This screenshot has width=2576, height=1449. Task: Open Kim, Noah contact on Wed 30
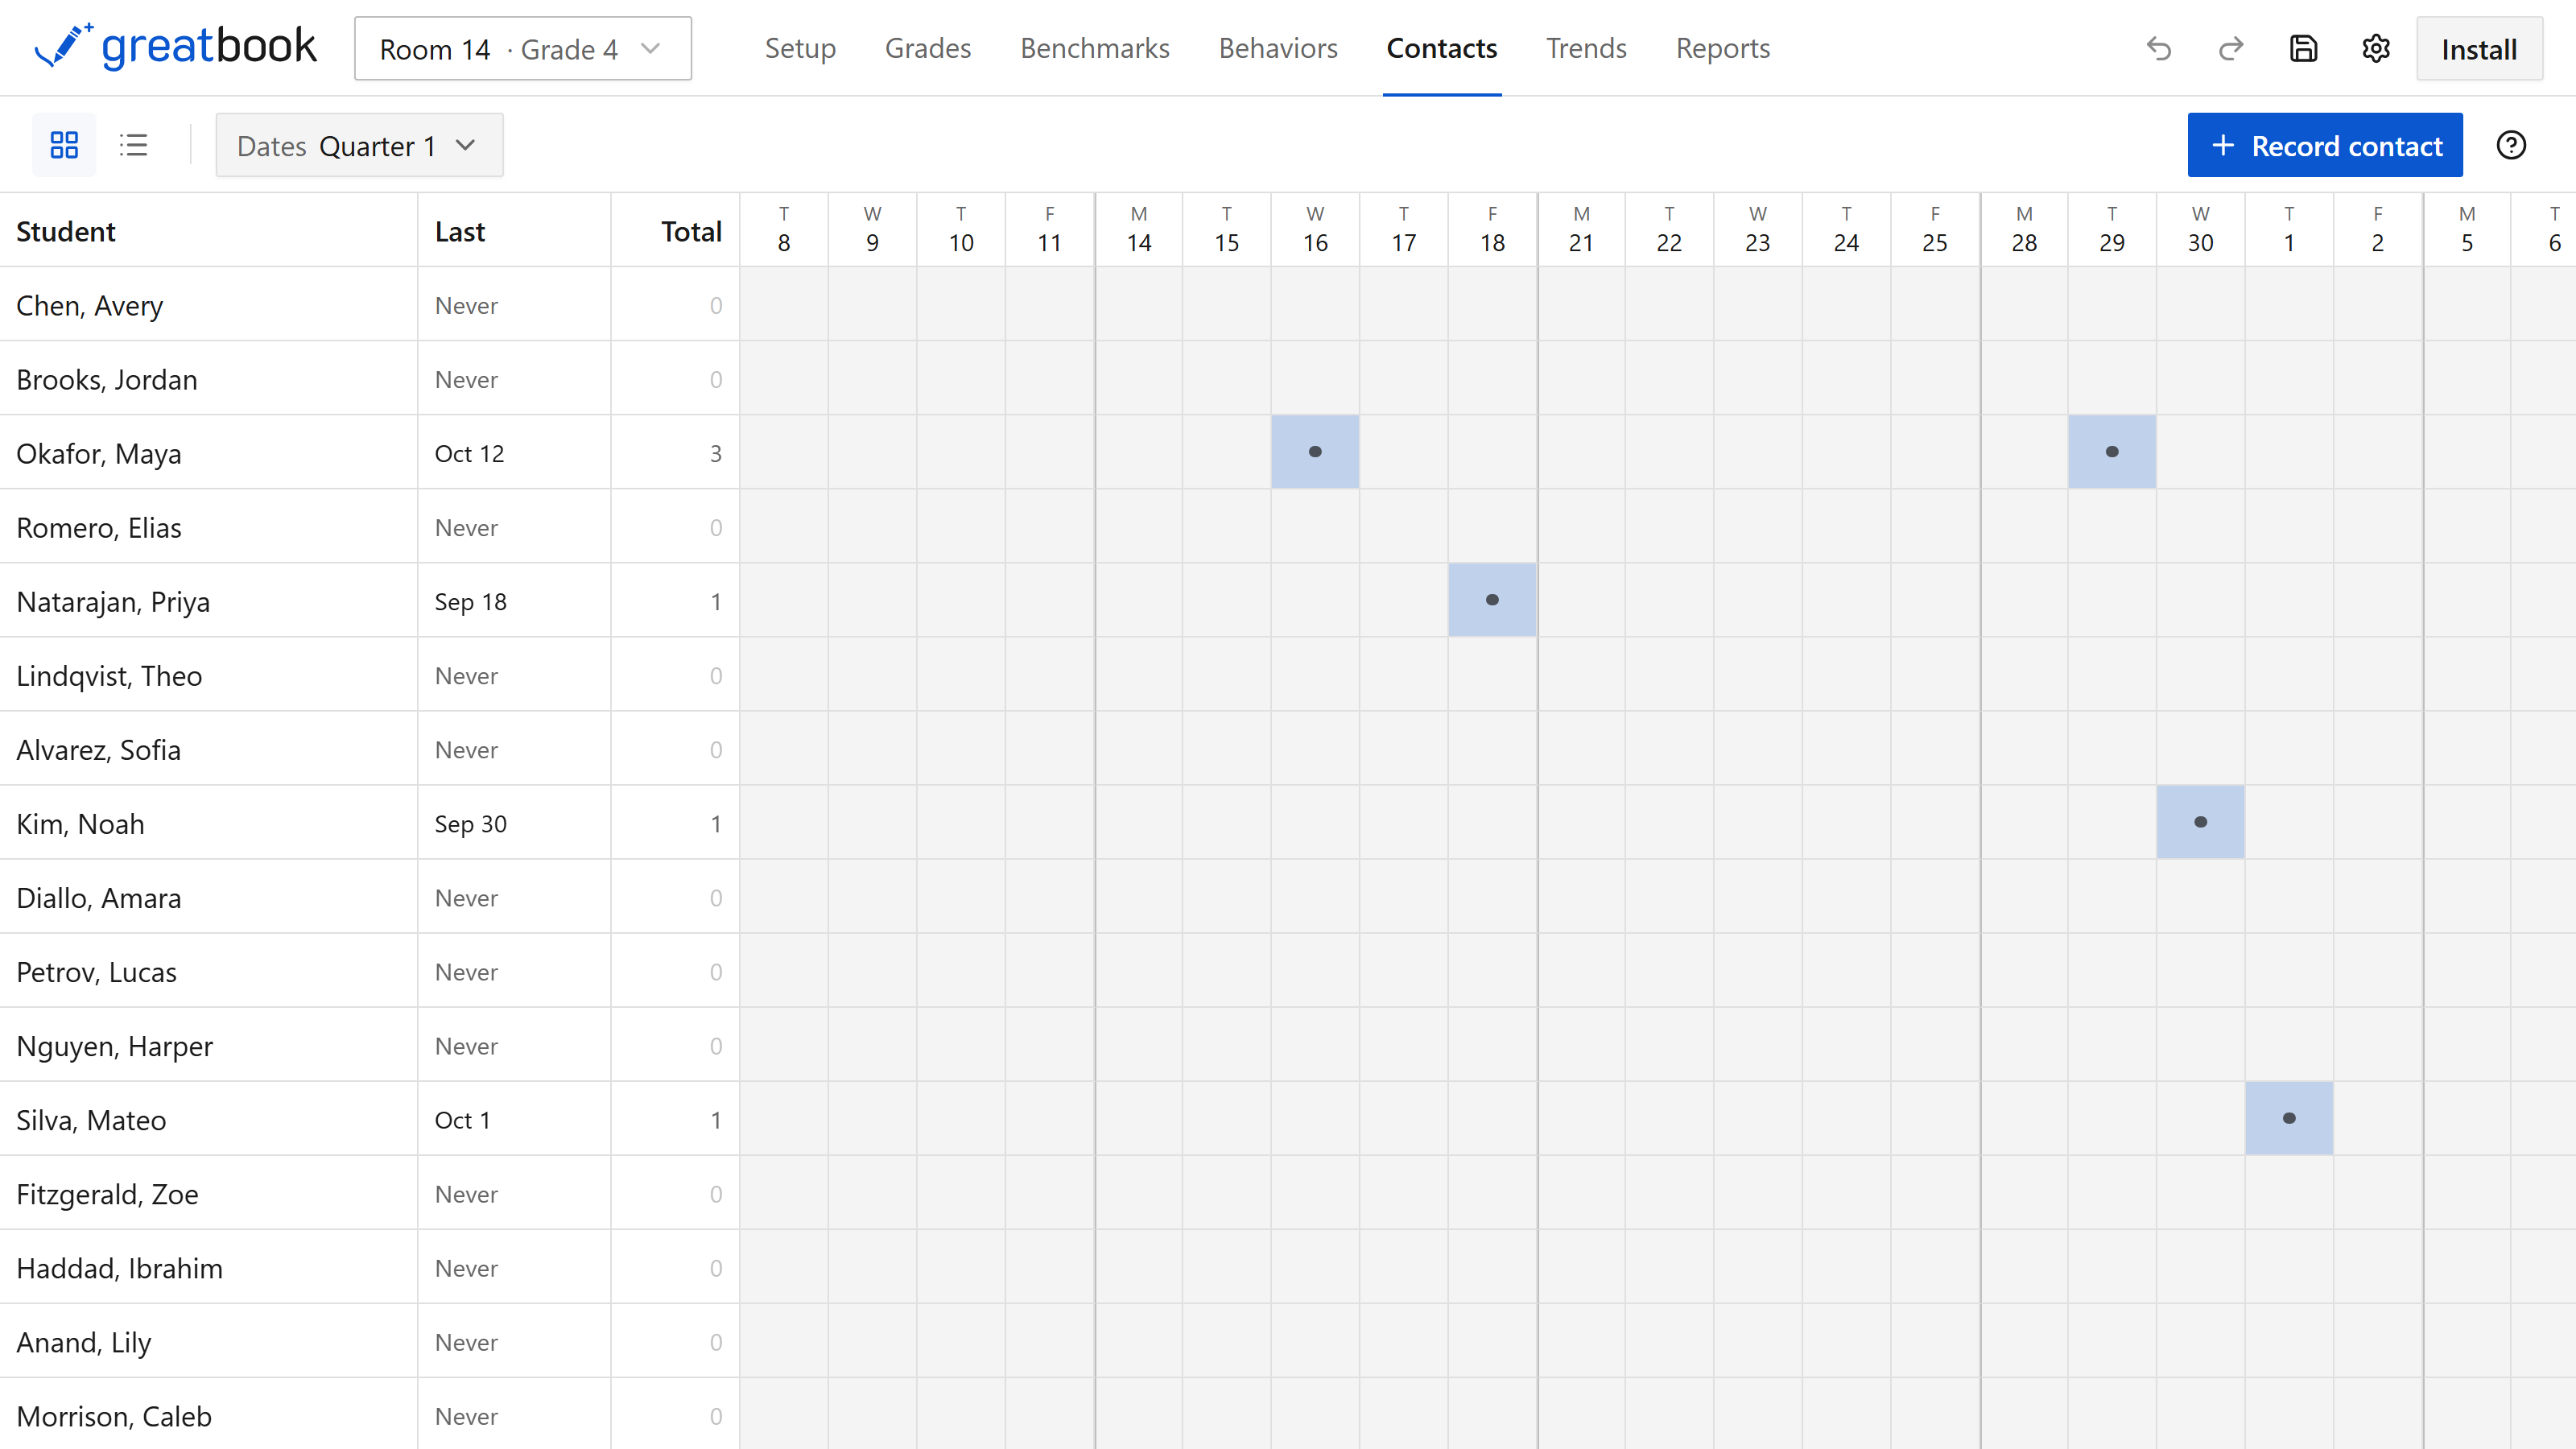click(x=2200, y=822)
